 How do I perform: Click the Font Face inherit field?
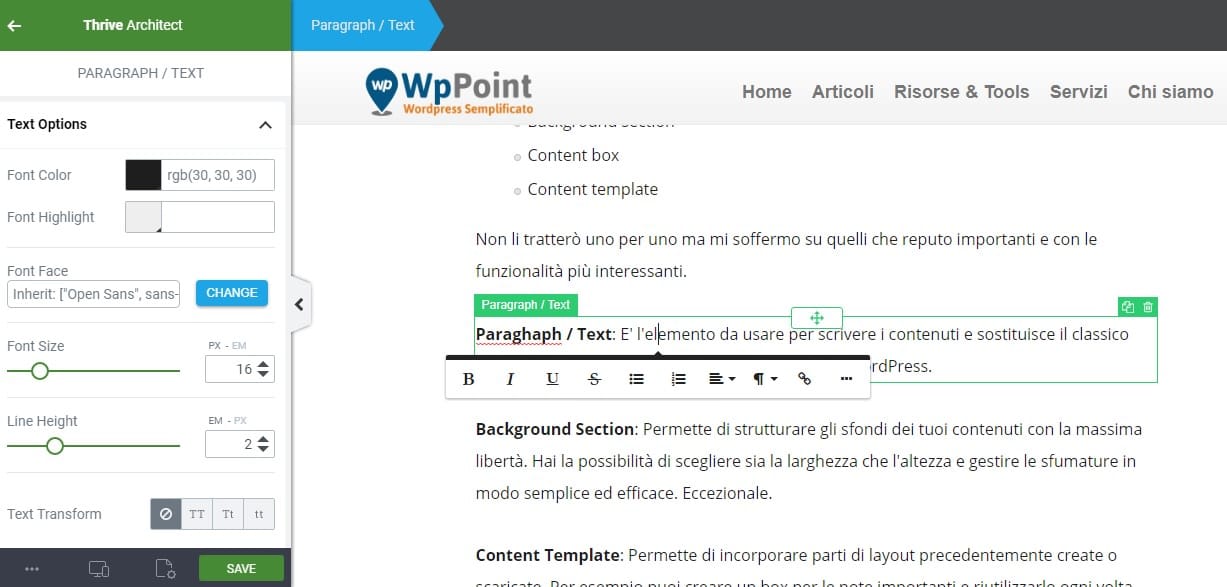point(93,293)
